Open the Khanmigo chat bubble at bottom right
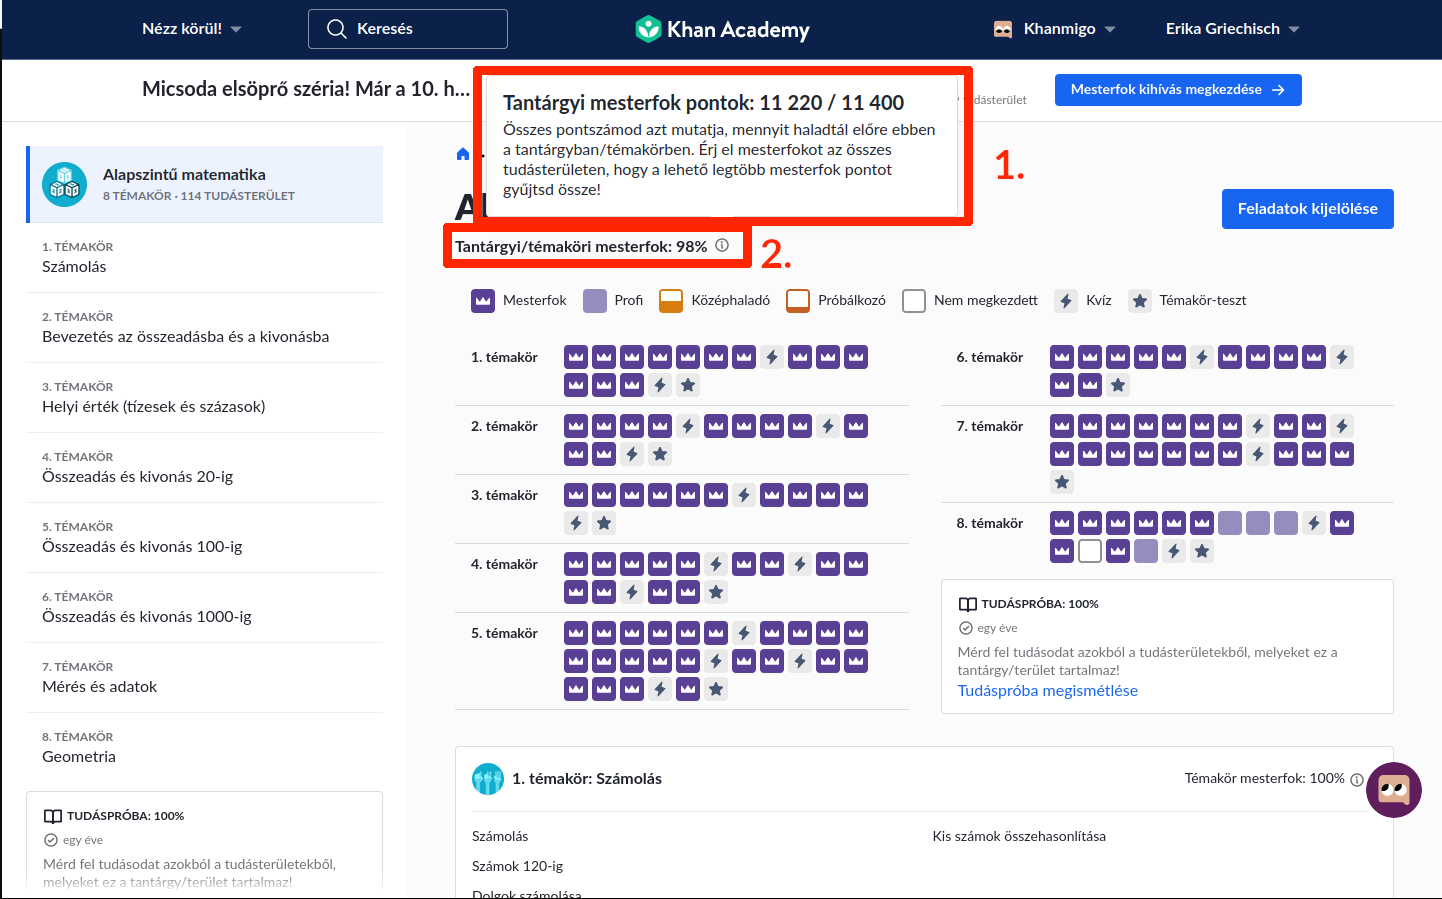The width and height of the screenshot is (1442, 899). [1394, 790]
